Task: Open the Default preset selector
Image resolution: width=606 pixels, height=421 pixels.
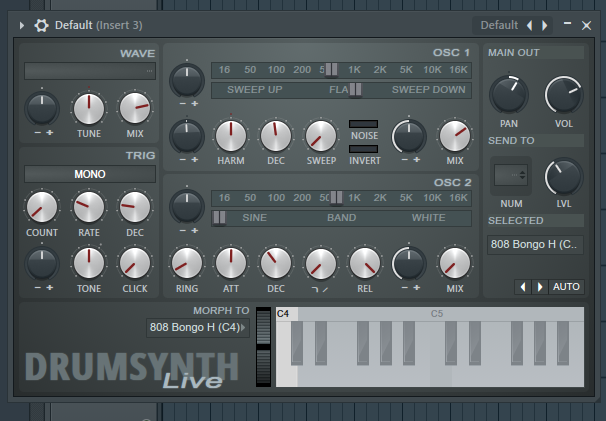Action: pyautogui.click(x=499, y=26)
